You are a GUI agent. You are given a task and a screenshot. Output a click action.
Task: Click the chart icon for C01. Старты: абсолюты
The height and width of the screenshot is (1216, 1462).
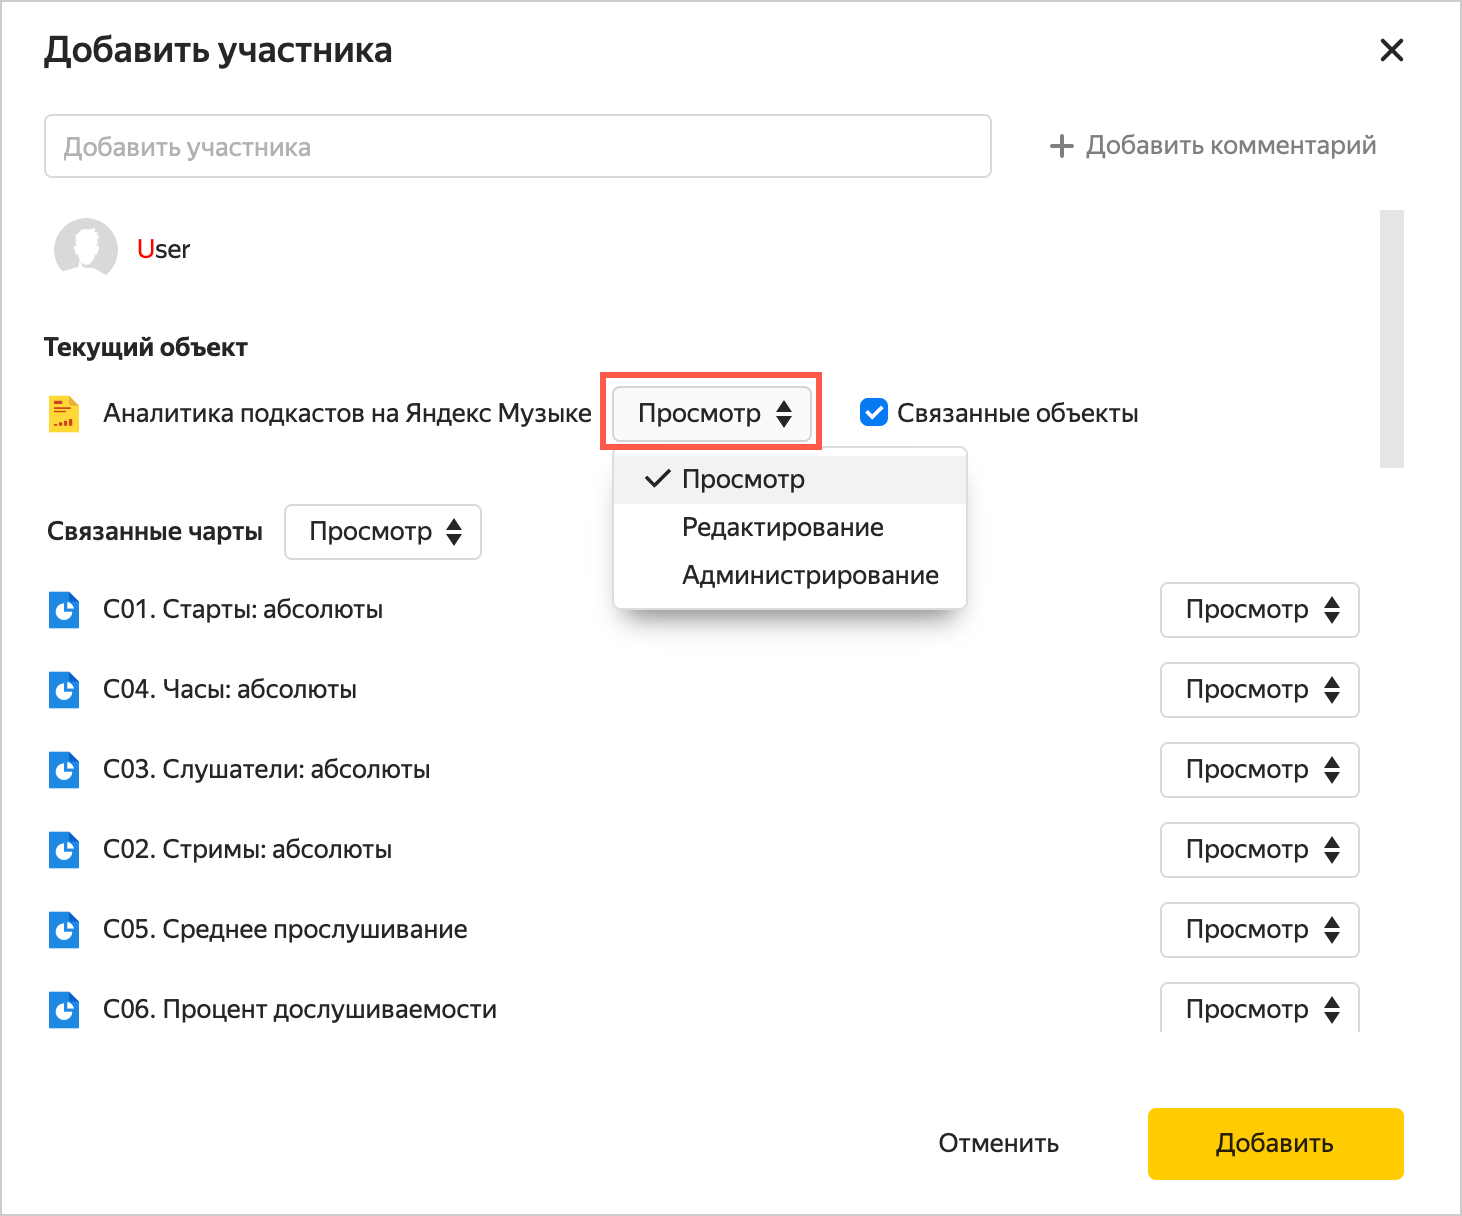pos(64,609)
